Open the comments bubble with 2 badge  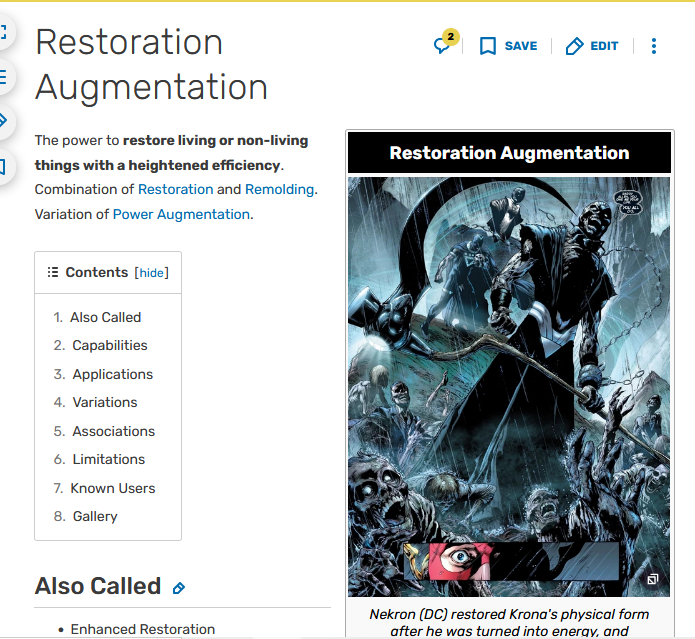[x=446, y=43]
